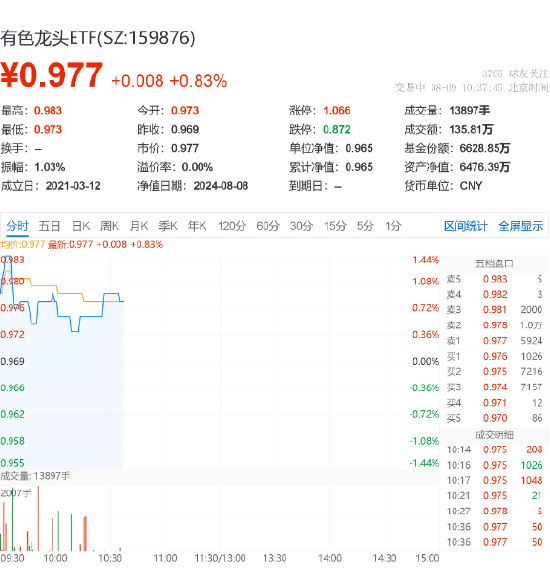Image resolution: width=550 pixels, height=585 pixels.
Task: Click the 货币单位 value CNY
Action: [471, 186]
